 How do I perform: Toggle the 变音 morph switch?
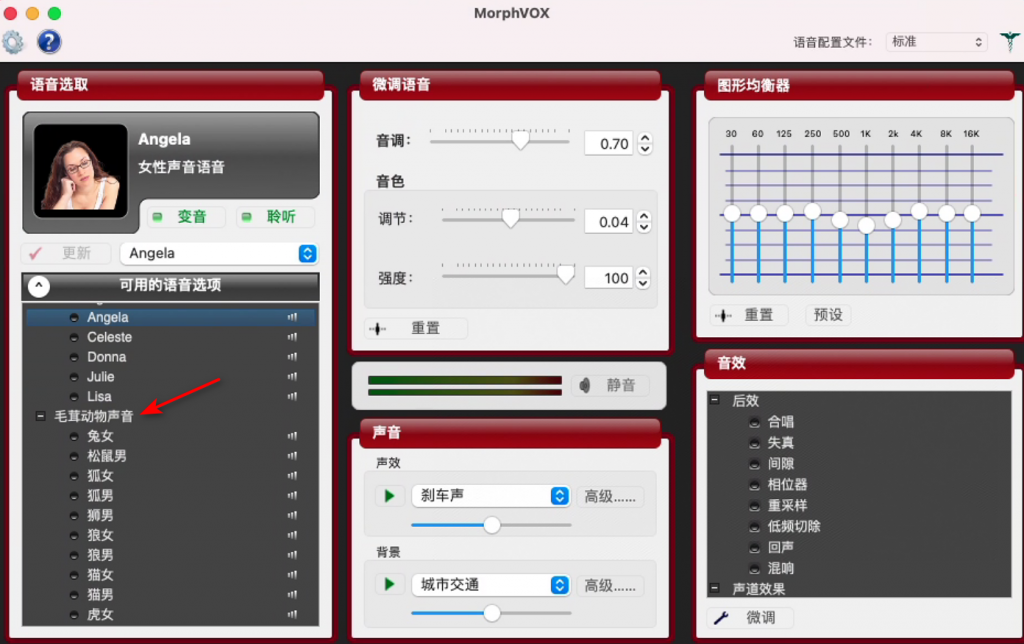[x=185, y=217]
